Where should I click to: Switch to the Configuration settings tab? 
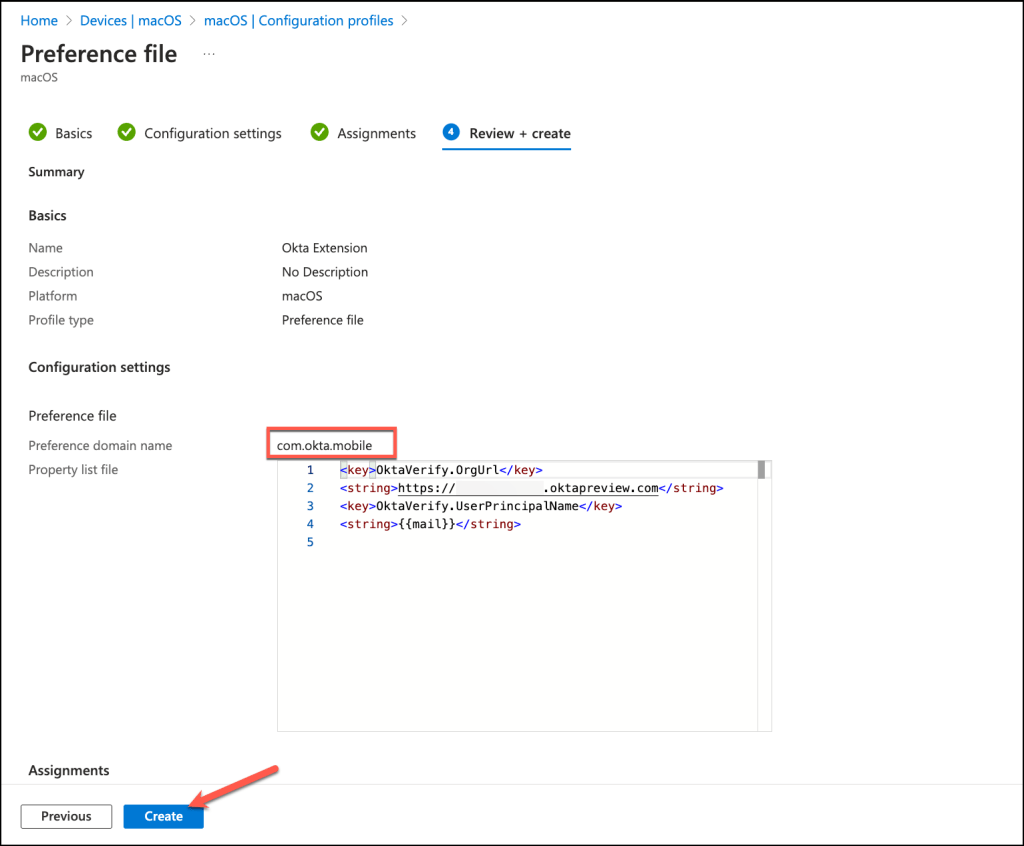coord(212,133)
